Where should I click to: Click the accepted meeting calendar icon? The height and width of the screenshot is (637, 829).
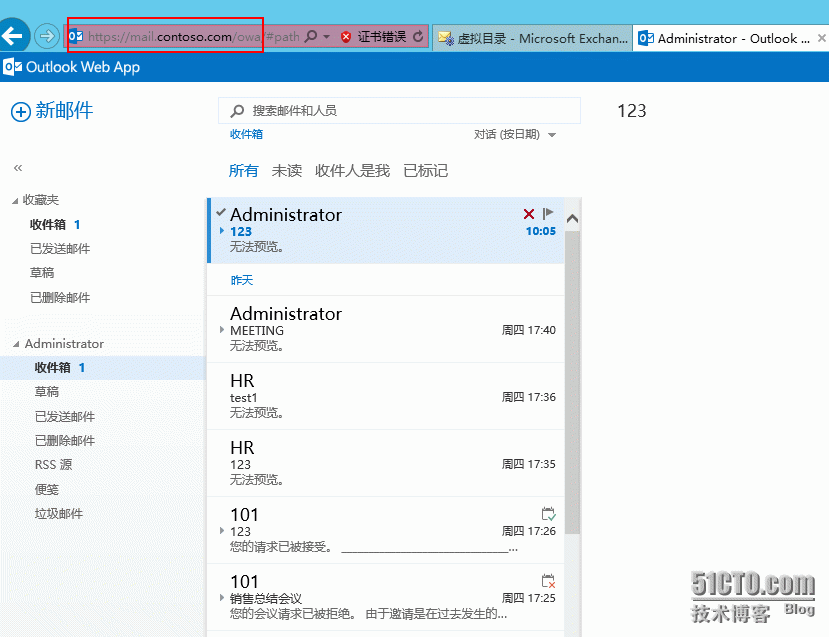click(548, 514)
